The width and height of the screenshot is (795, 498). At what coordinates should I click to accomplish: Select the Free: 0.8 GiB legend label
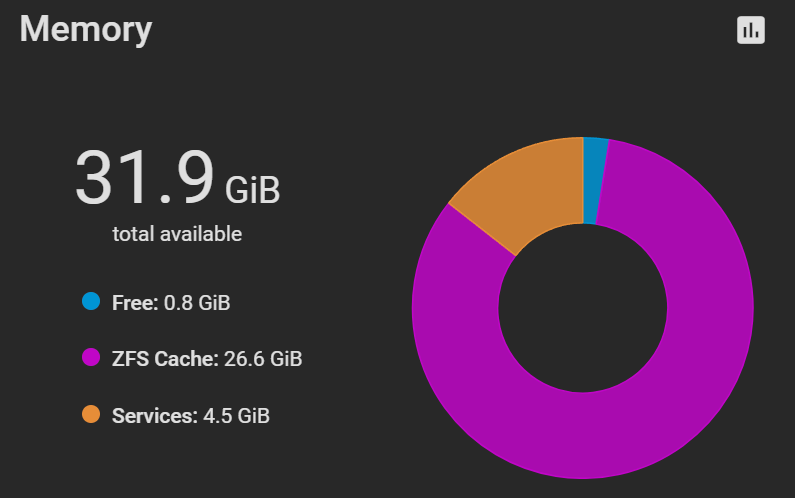pyautogui.click(x=171, y=303)
